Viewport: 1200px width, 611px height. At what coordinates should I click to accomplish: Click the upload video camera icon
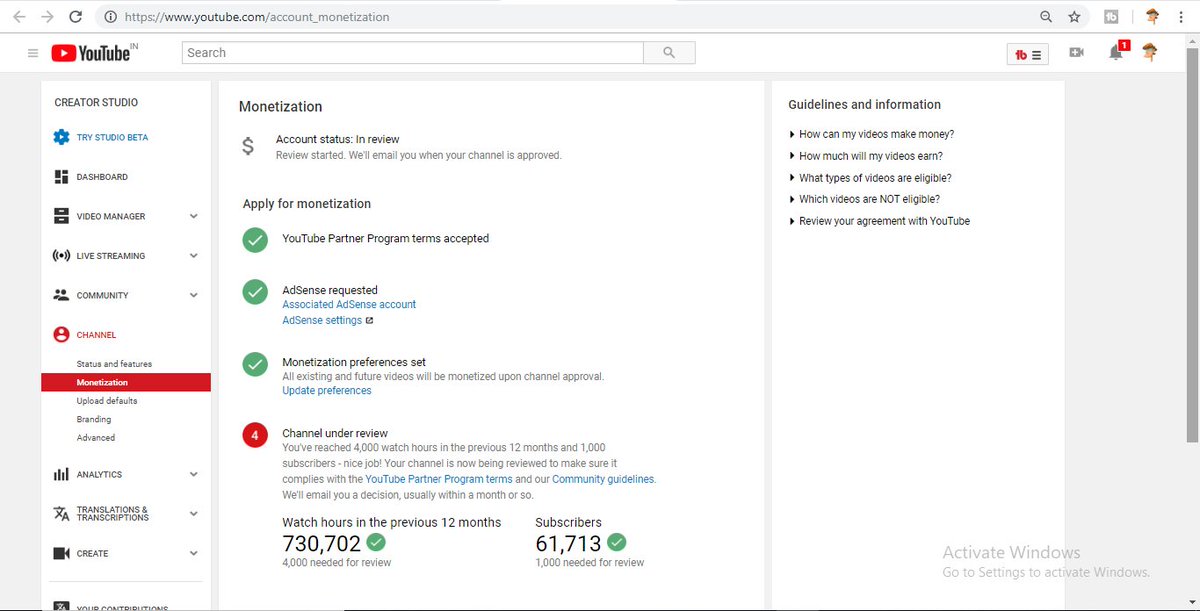click(x=1076, y=52)
